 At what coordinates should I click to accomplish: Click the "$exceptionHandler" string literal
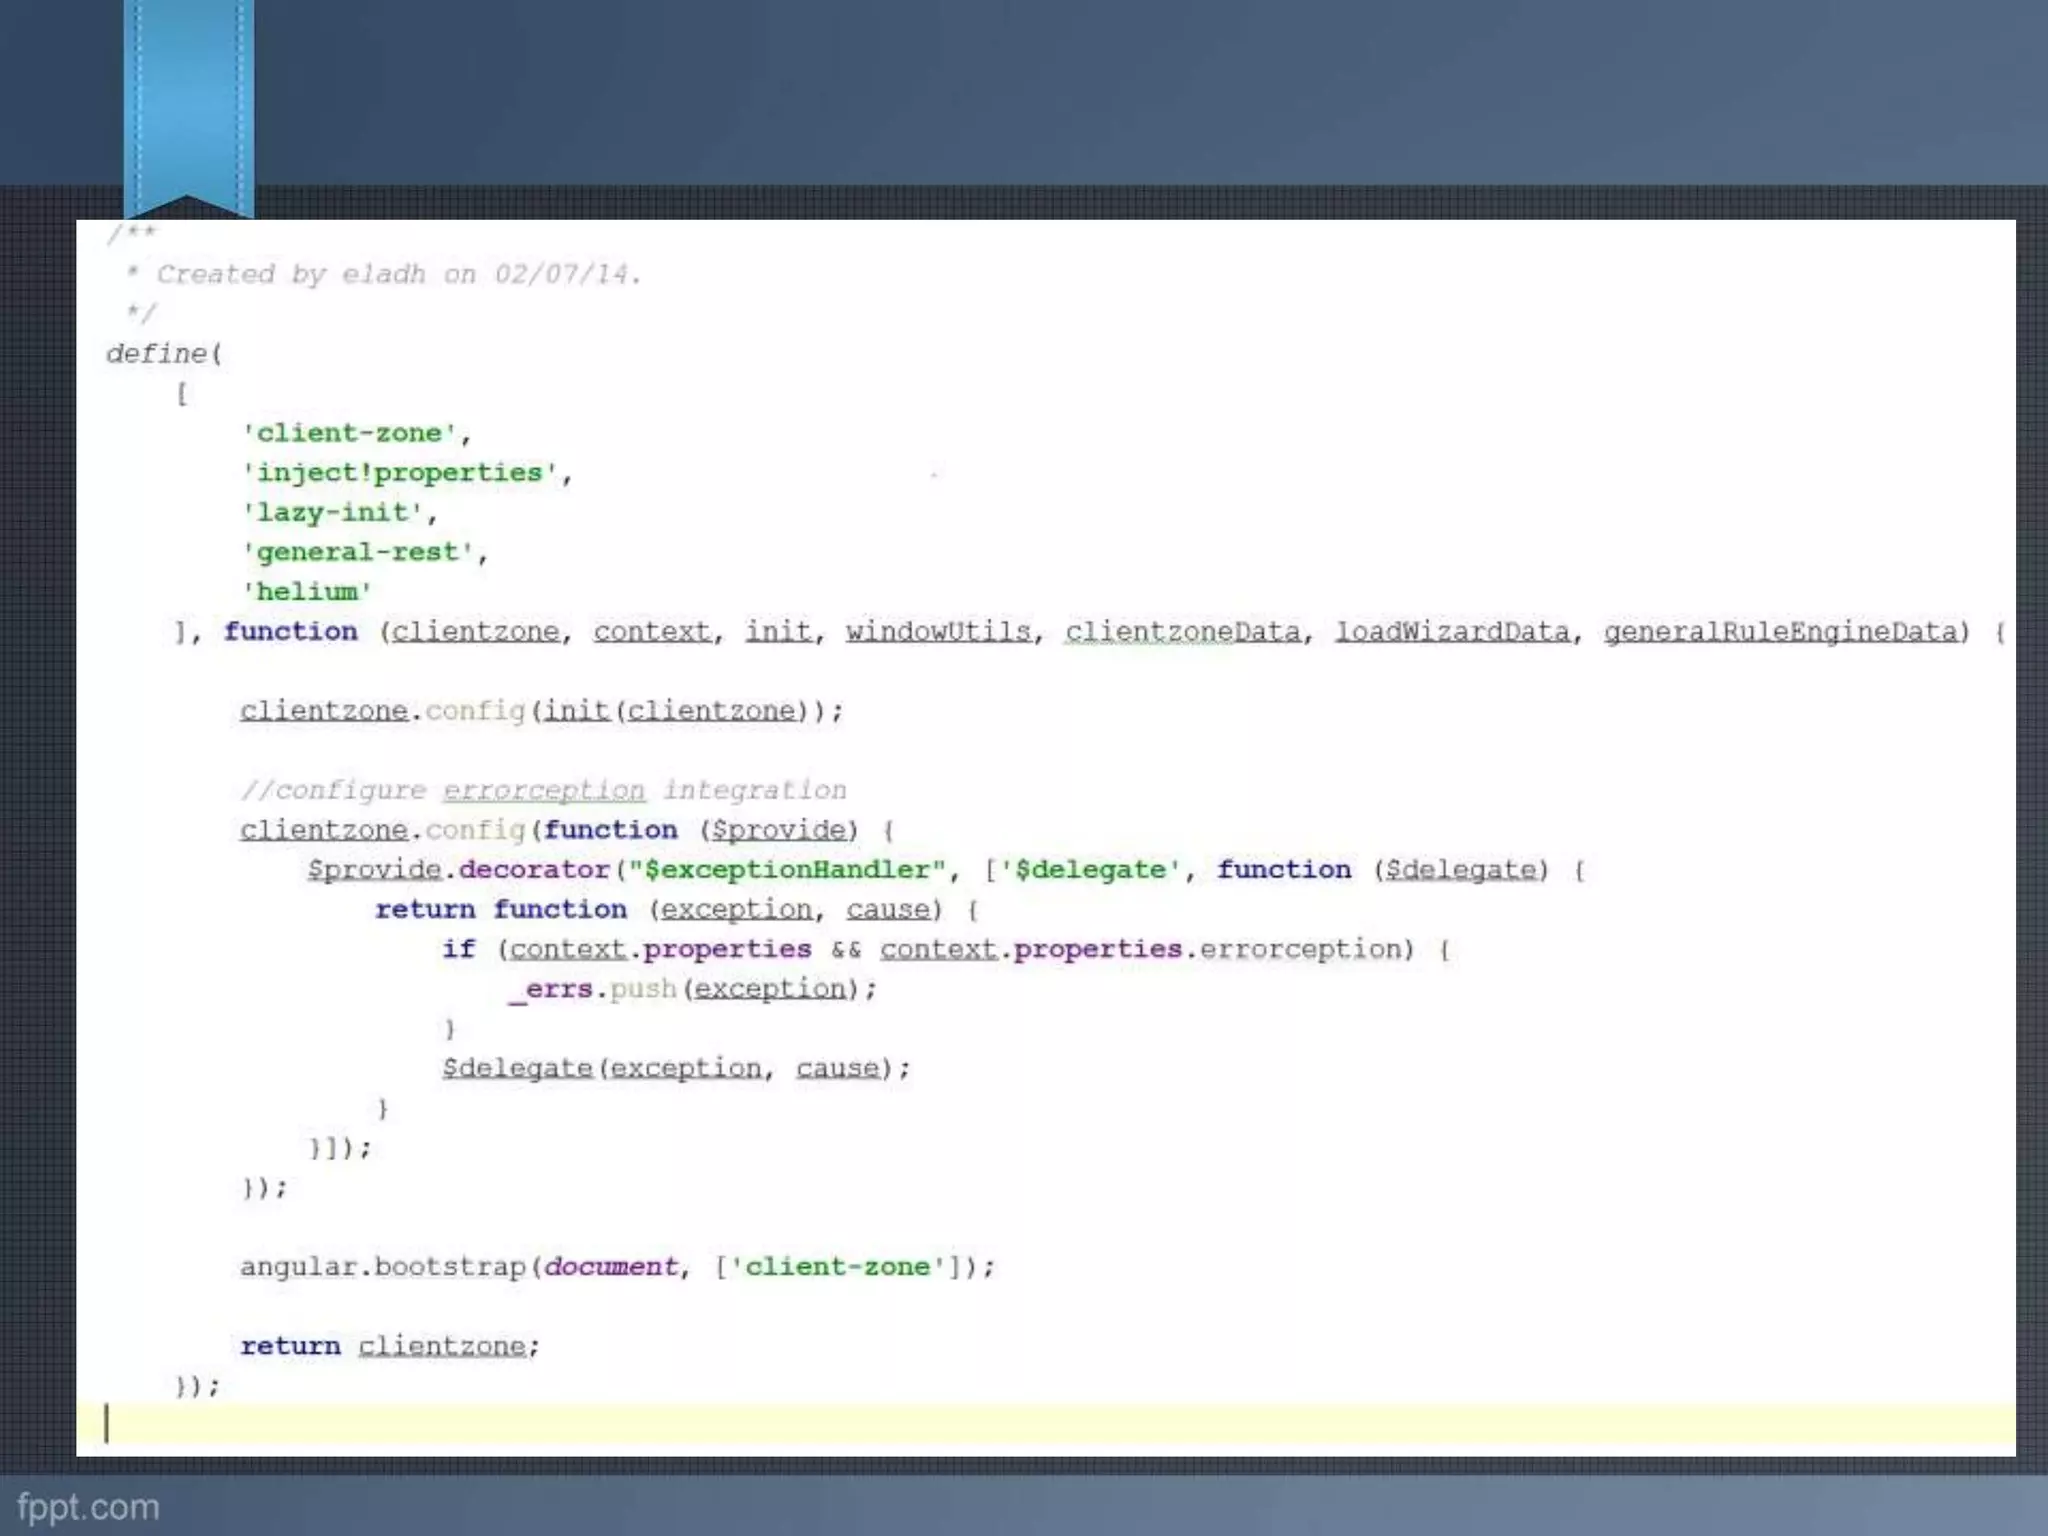point(786,870)
